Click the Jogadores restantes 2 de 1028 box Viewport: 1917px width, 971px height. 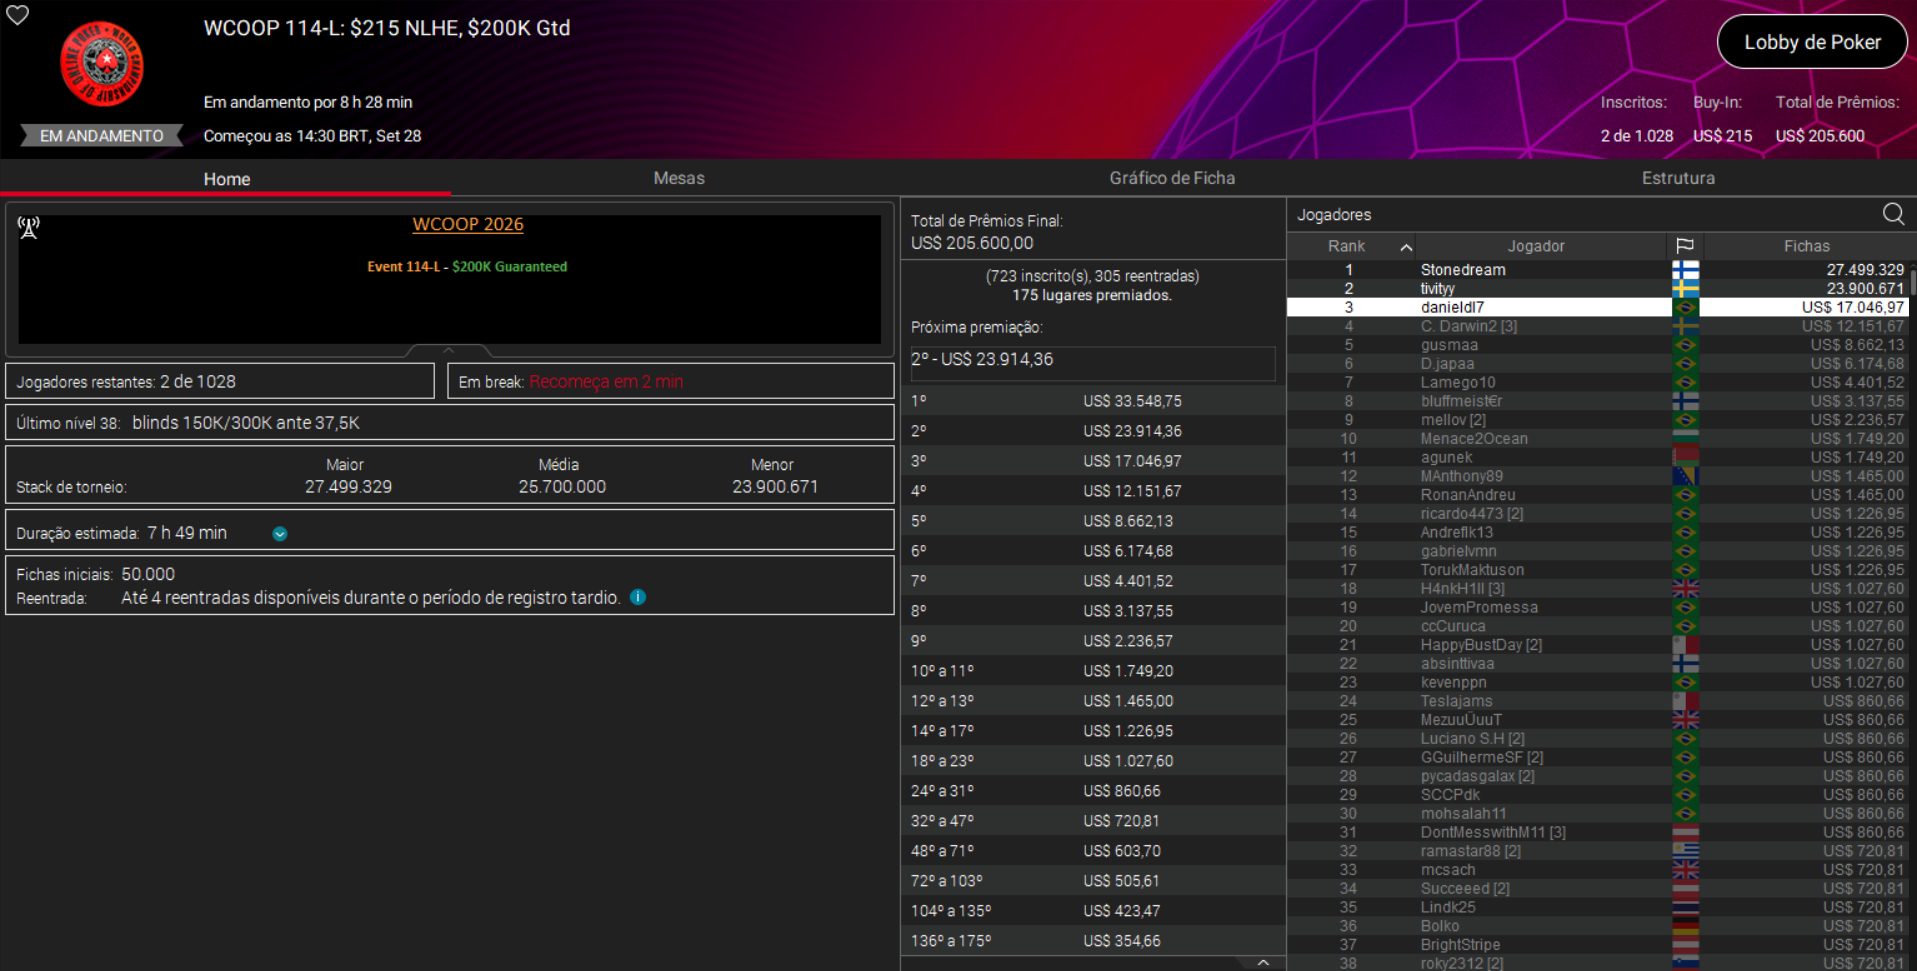pyautogui.click(x=220, y=382)
